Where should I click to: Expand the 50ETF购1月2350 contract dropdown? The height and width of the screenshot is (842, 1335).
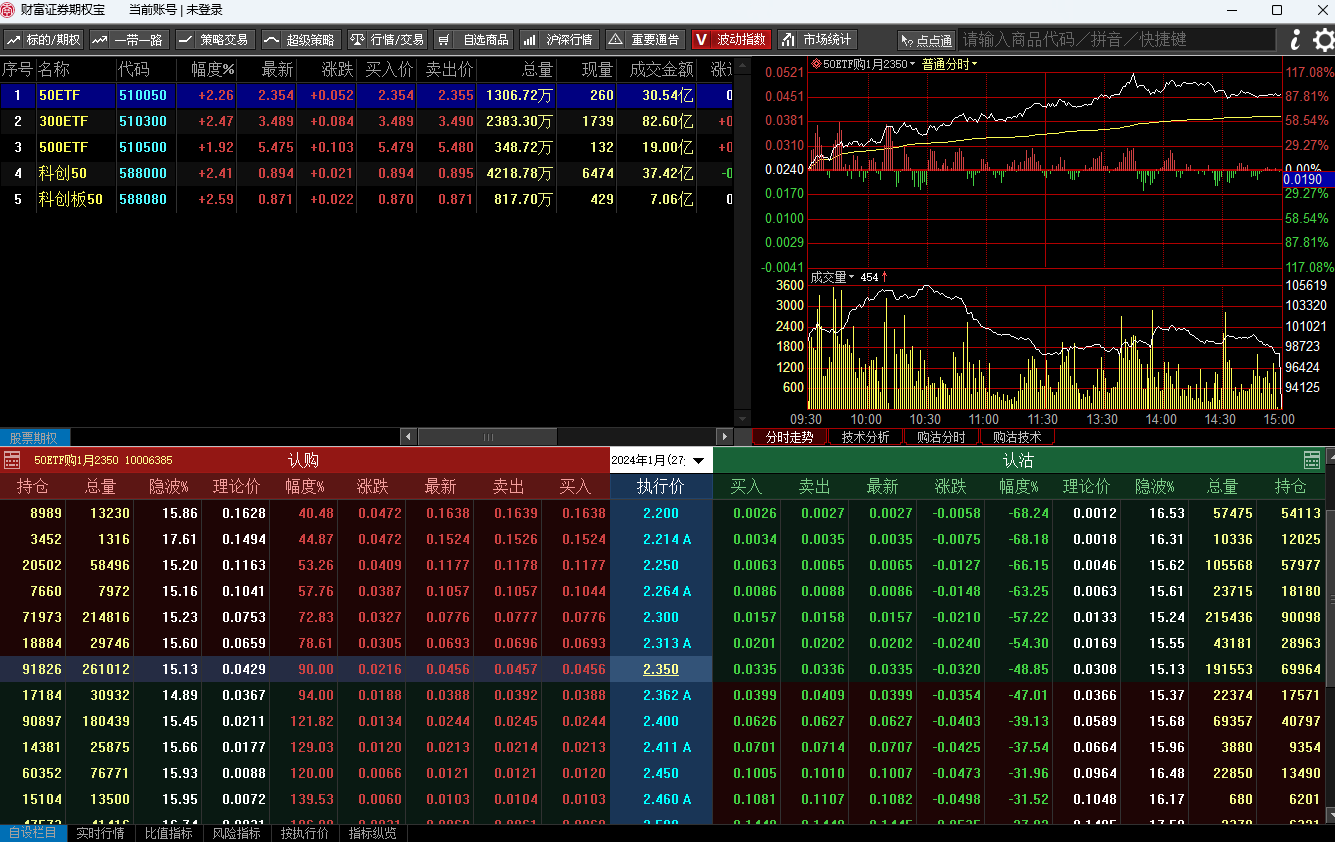(863, 64)
